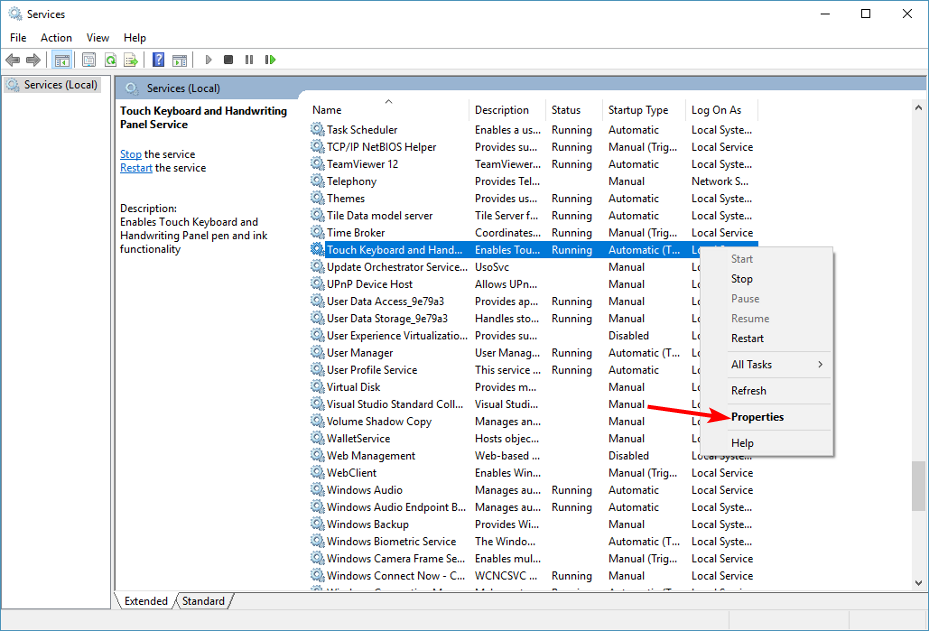Select the Tile Data model server row
Viewport: 929px width, 631px height.
(x=533, y=215)
